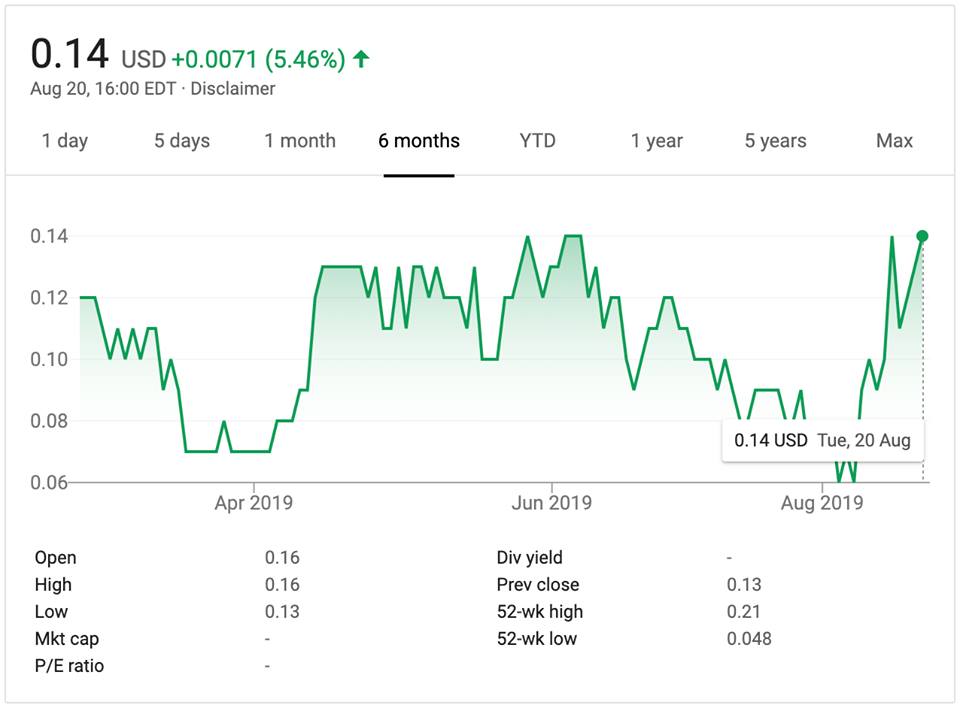Click the +0.0071 (5.46%) change text
The width and height of the screenshot is (960, 708).
tap(258, 60)
